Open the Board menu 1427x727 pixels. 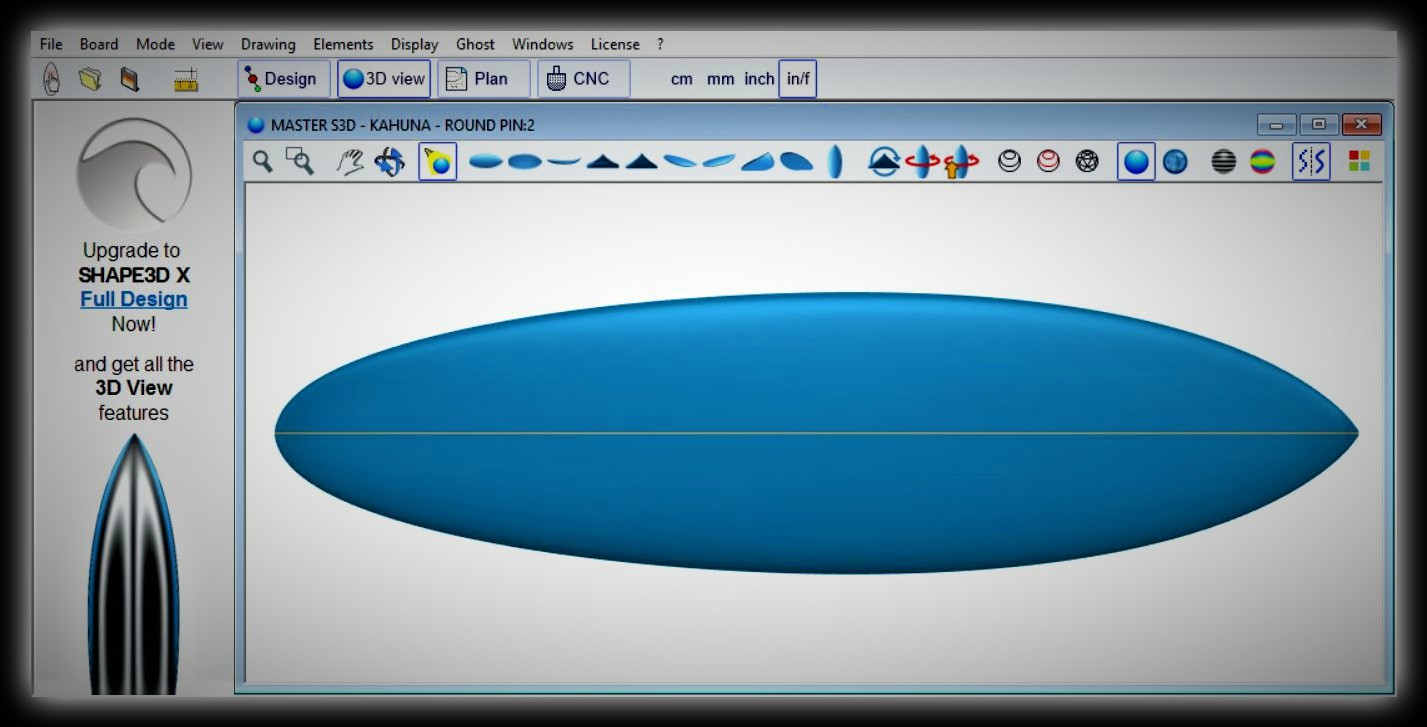[x=99, y=44]
